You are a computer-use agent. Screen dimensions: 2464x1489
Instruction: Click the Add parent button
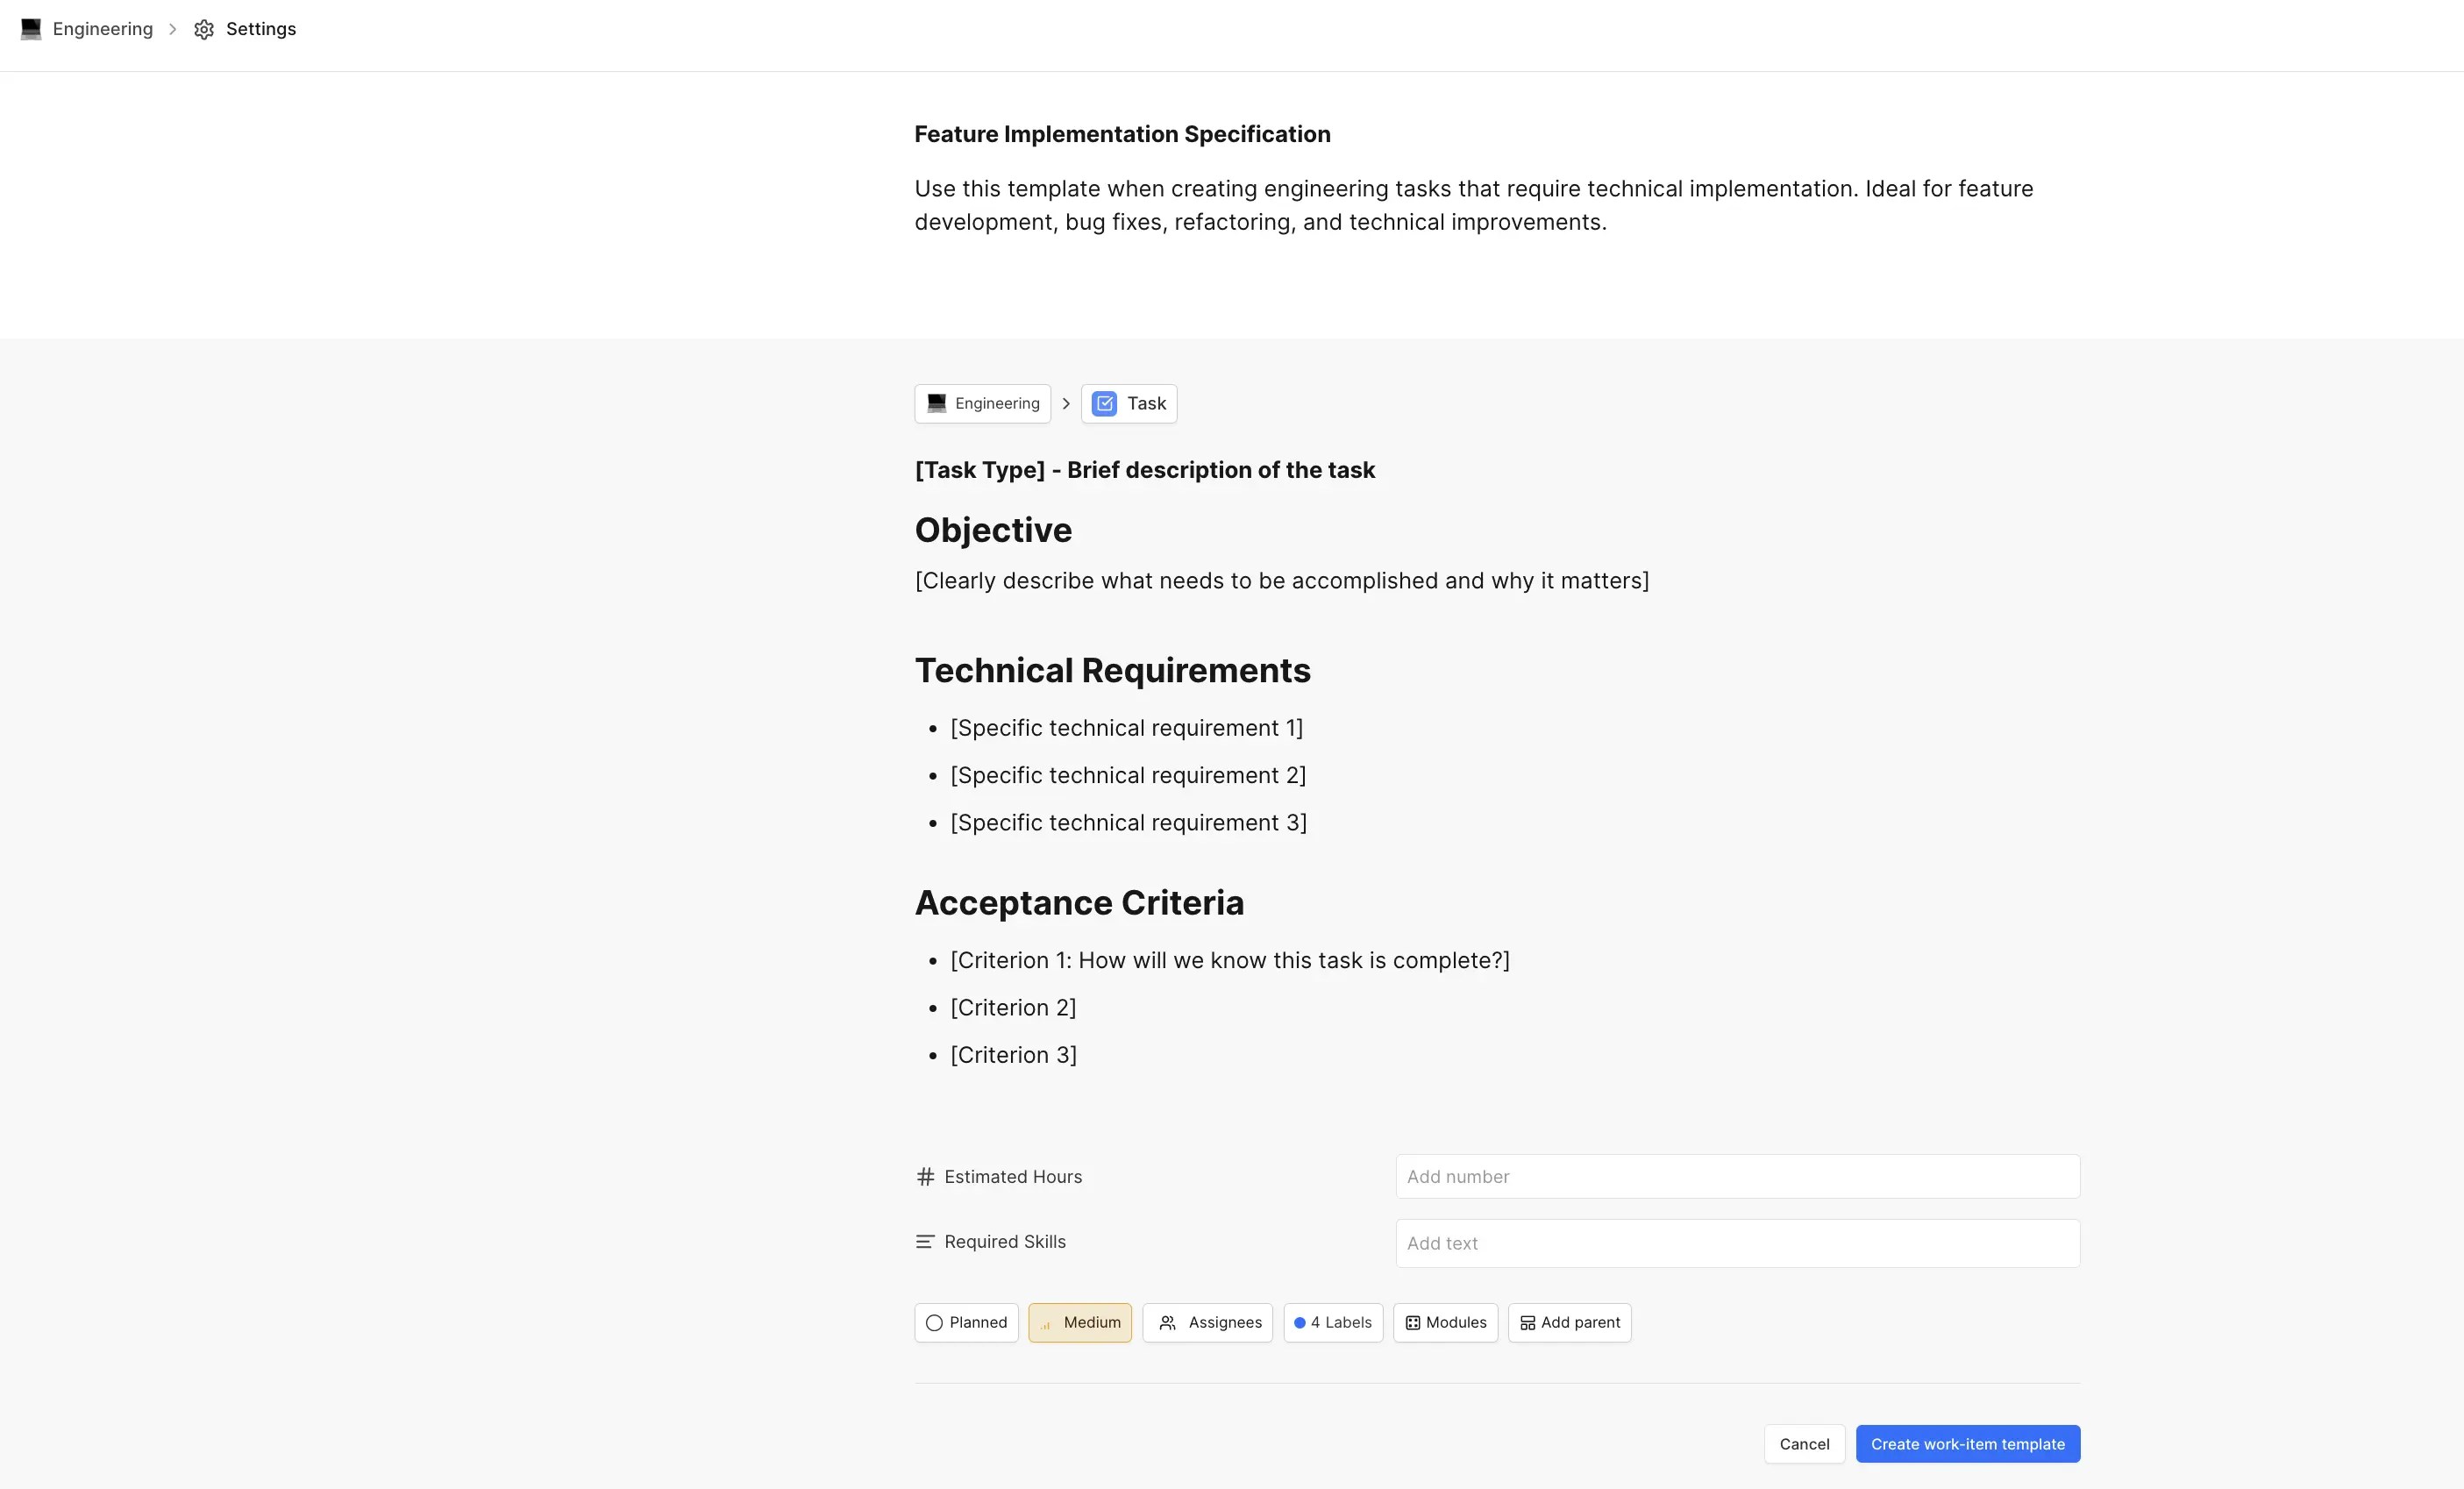(1569, 1322)
